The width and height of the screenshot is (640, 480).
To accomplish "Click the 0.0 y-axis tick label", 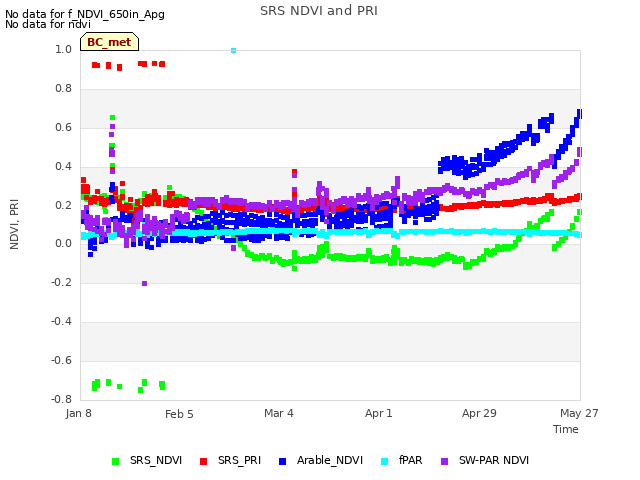I will click(x=63, y=244).
